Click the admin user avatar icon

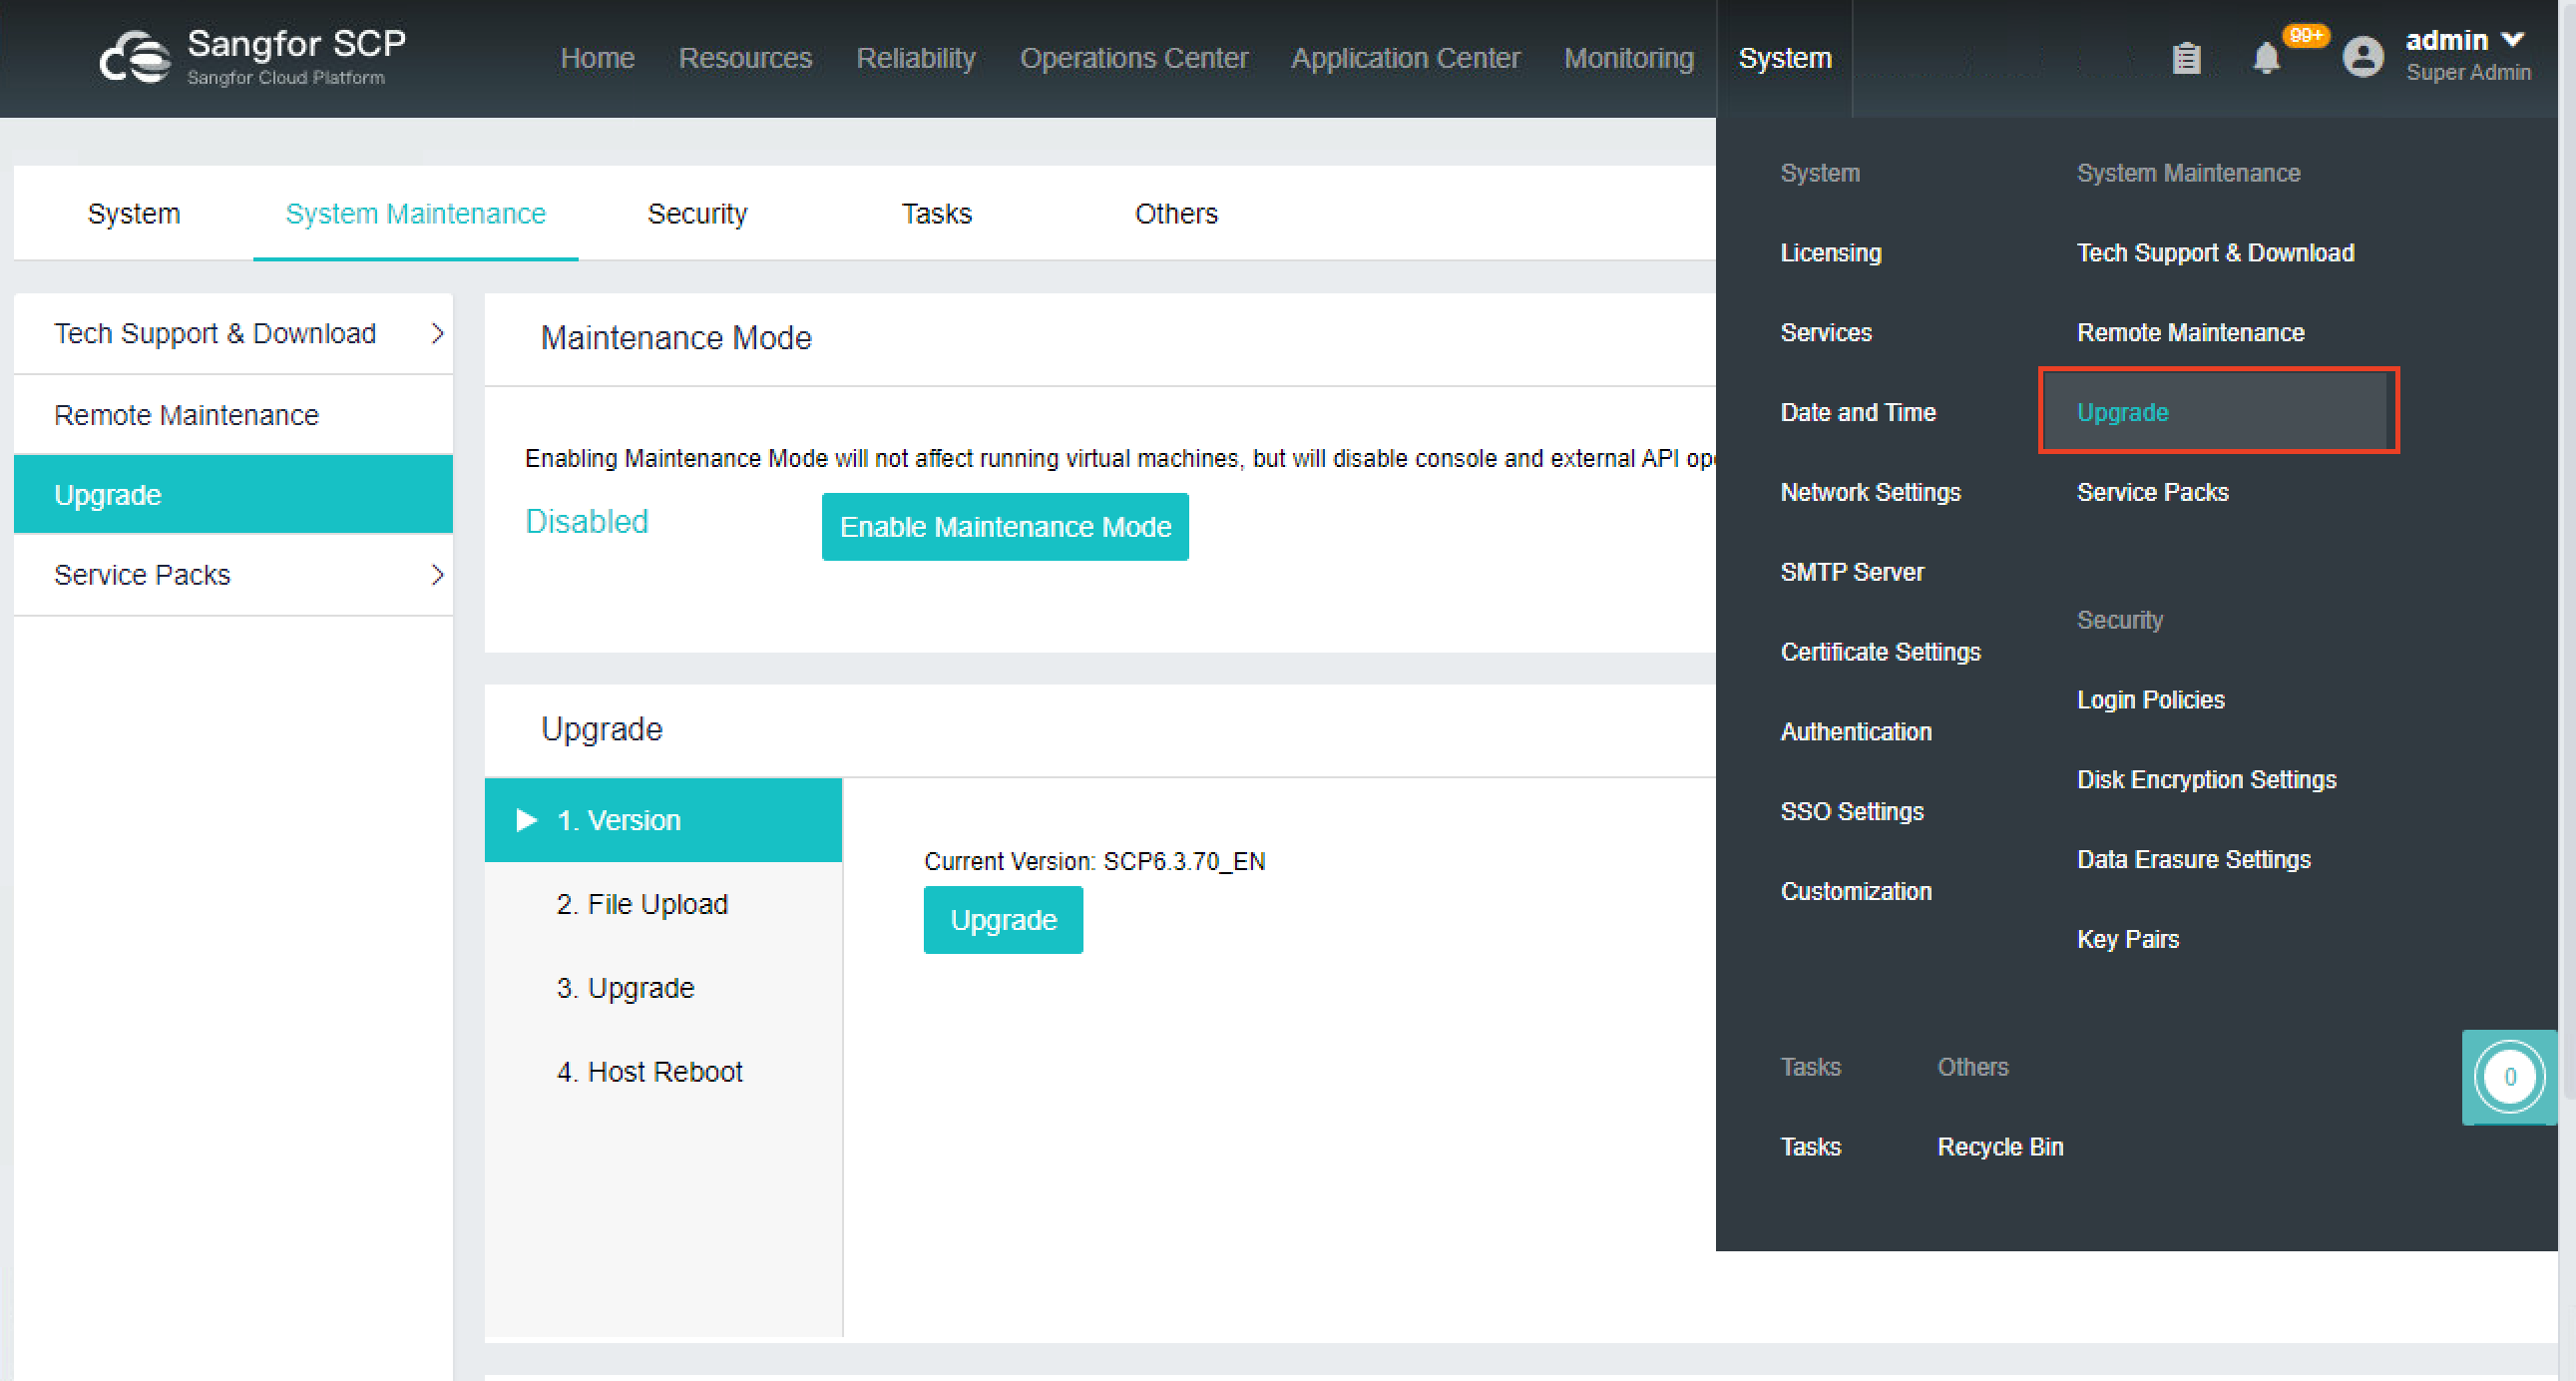point(2362,57)
